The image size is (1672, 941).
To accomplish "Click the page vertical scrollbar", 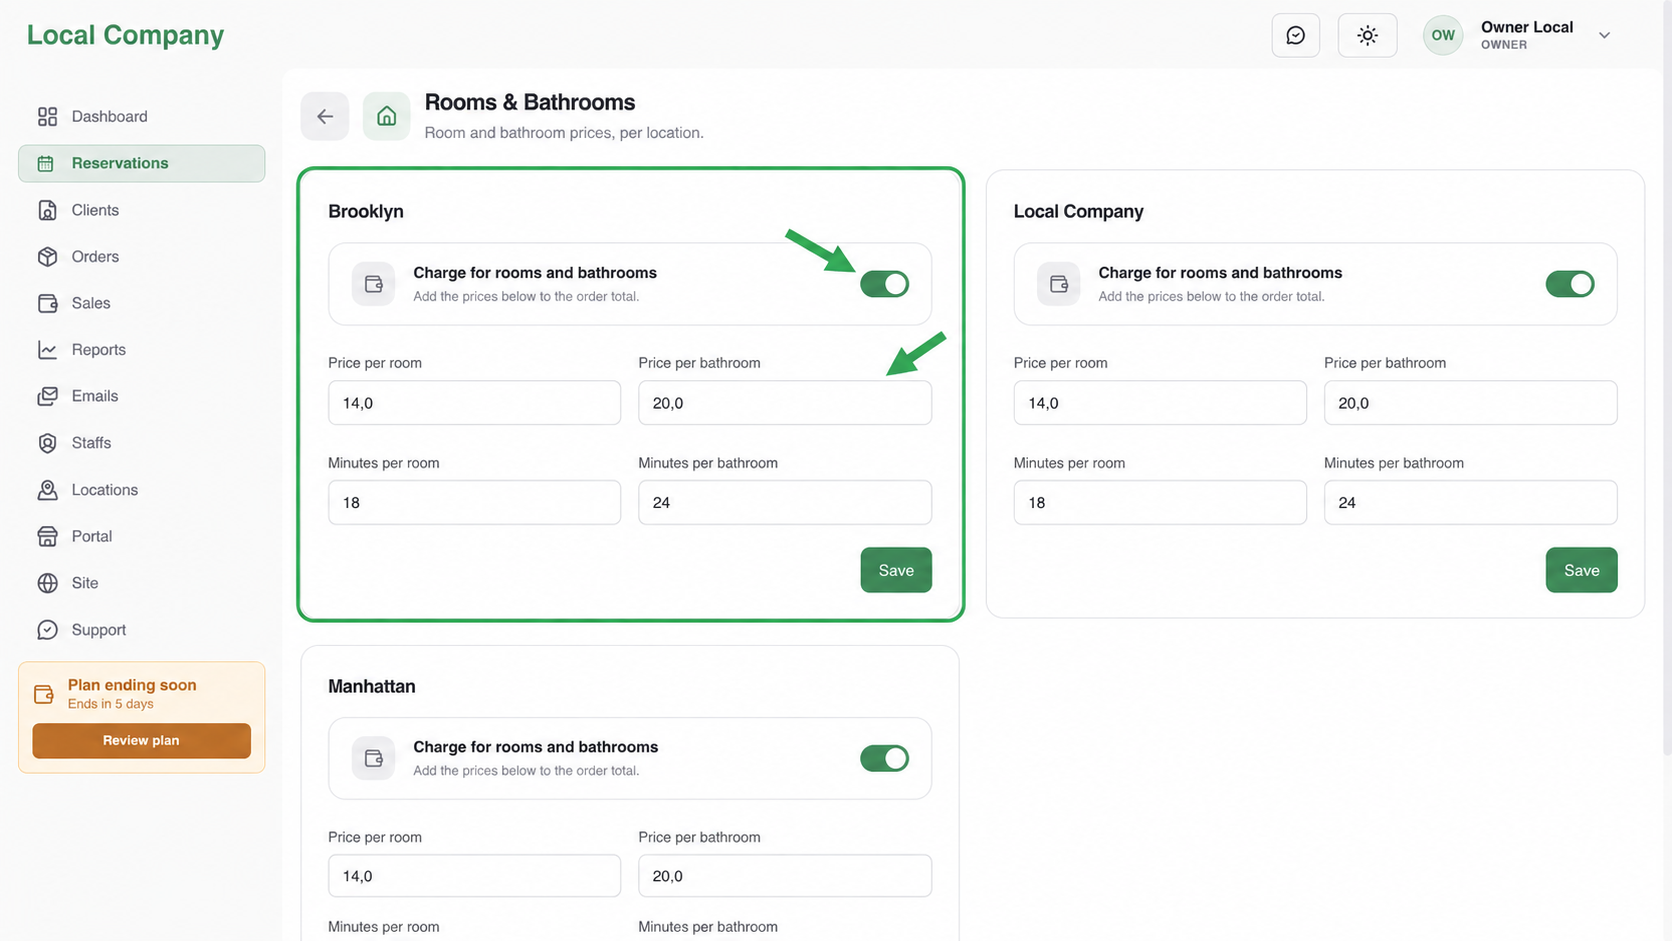I will [1667, 380].
